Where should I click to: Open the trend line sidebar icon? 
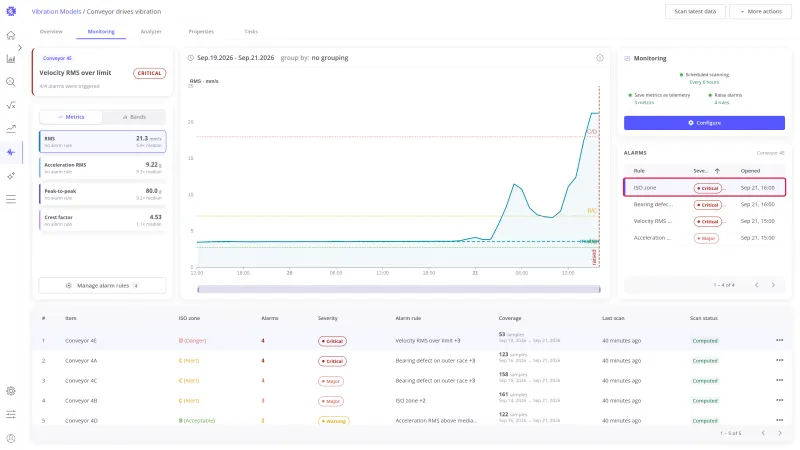(11, 129)
